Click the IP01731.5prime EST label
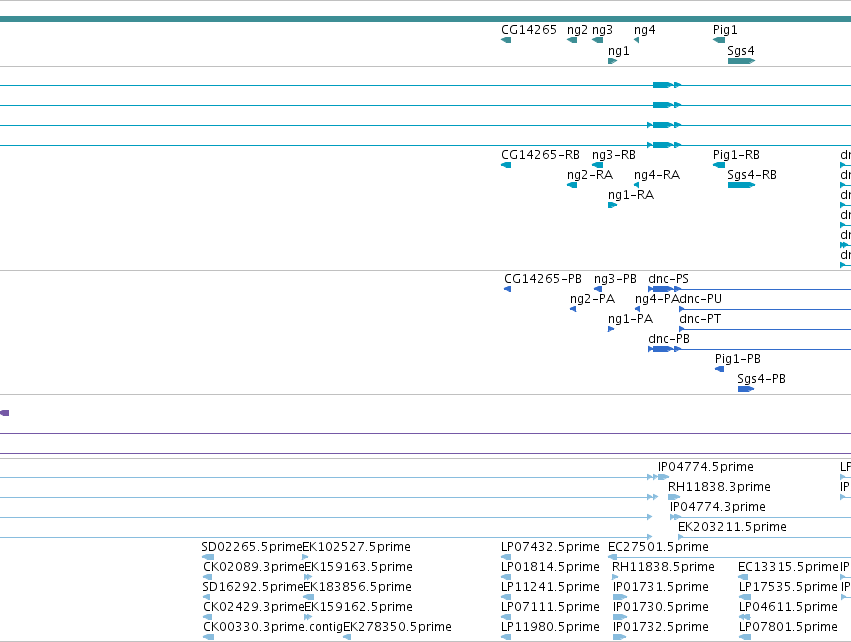The image size is (851, 642). click(x=661, y=587)
